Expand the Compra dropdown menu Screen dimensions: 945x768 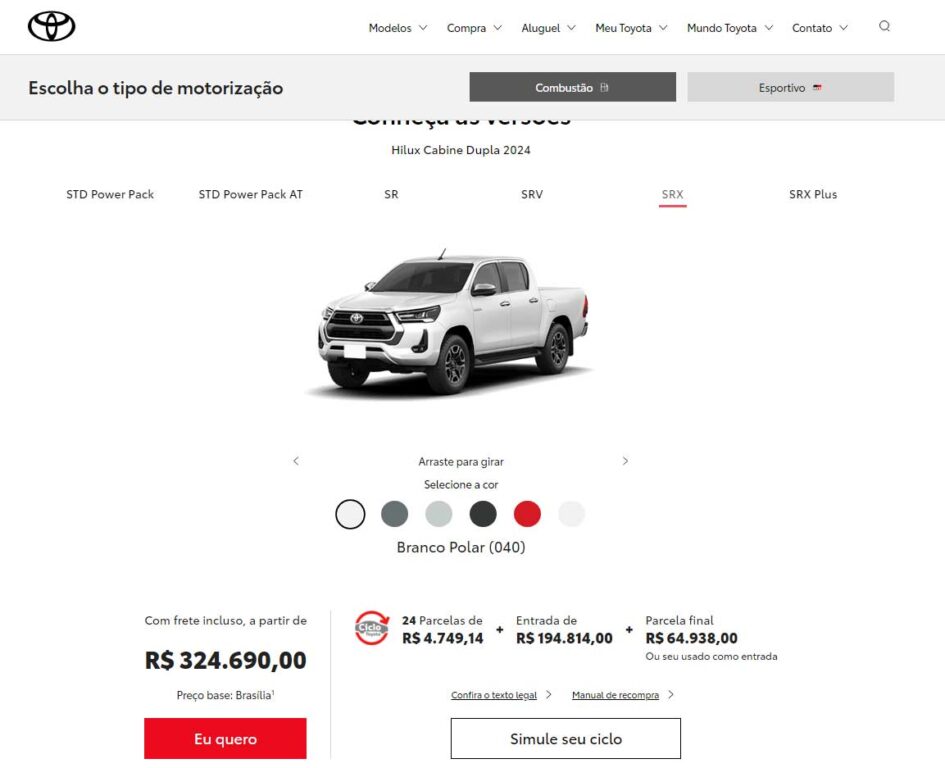(x=474, y=28)
